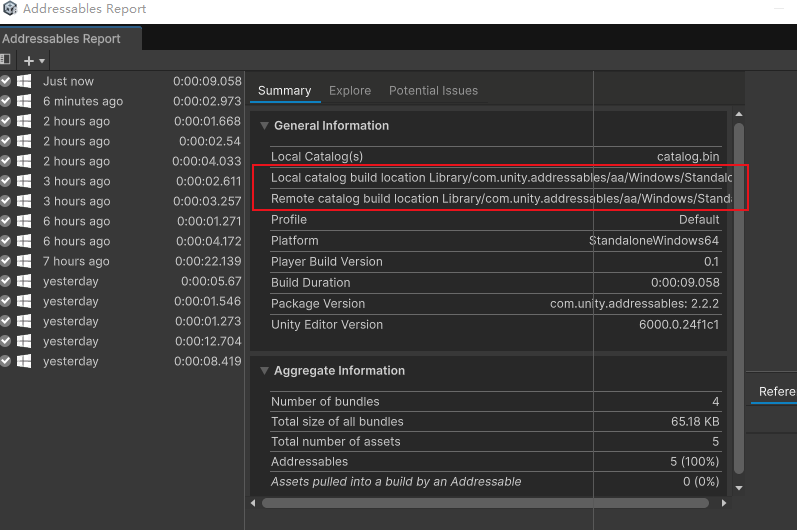797x530 pixels.
Task: Click the Unity Editor Version value
Action: coord(679,325)
